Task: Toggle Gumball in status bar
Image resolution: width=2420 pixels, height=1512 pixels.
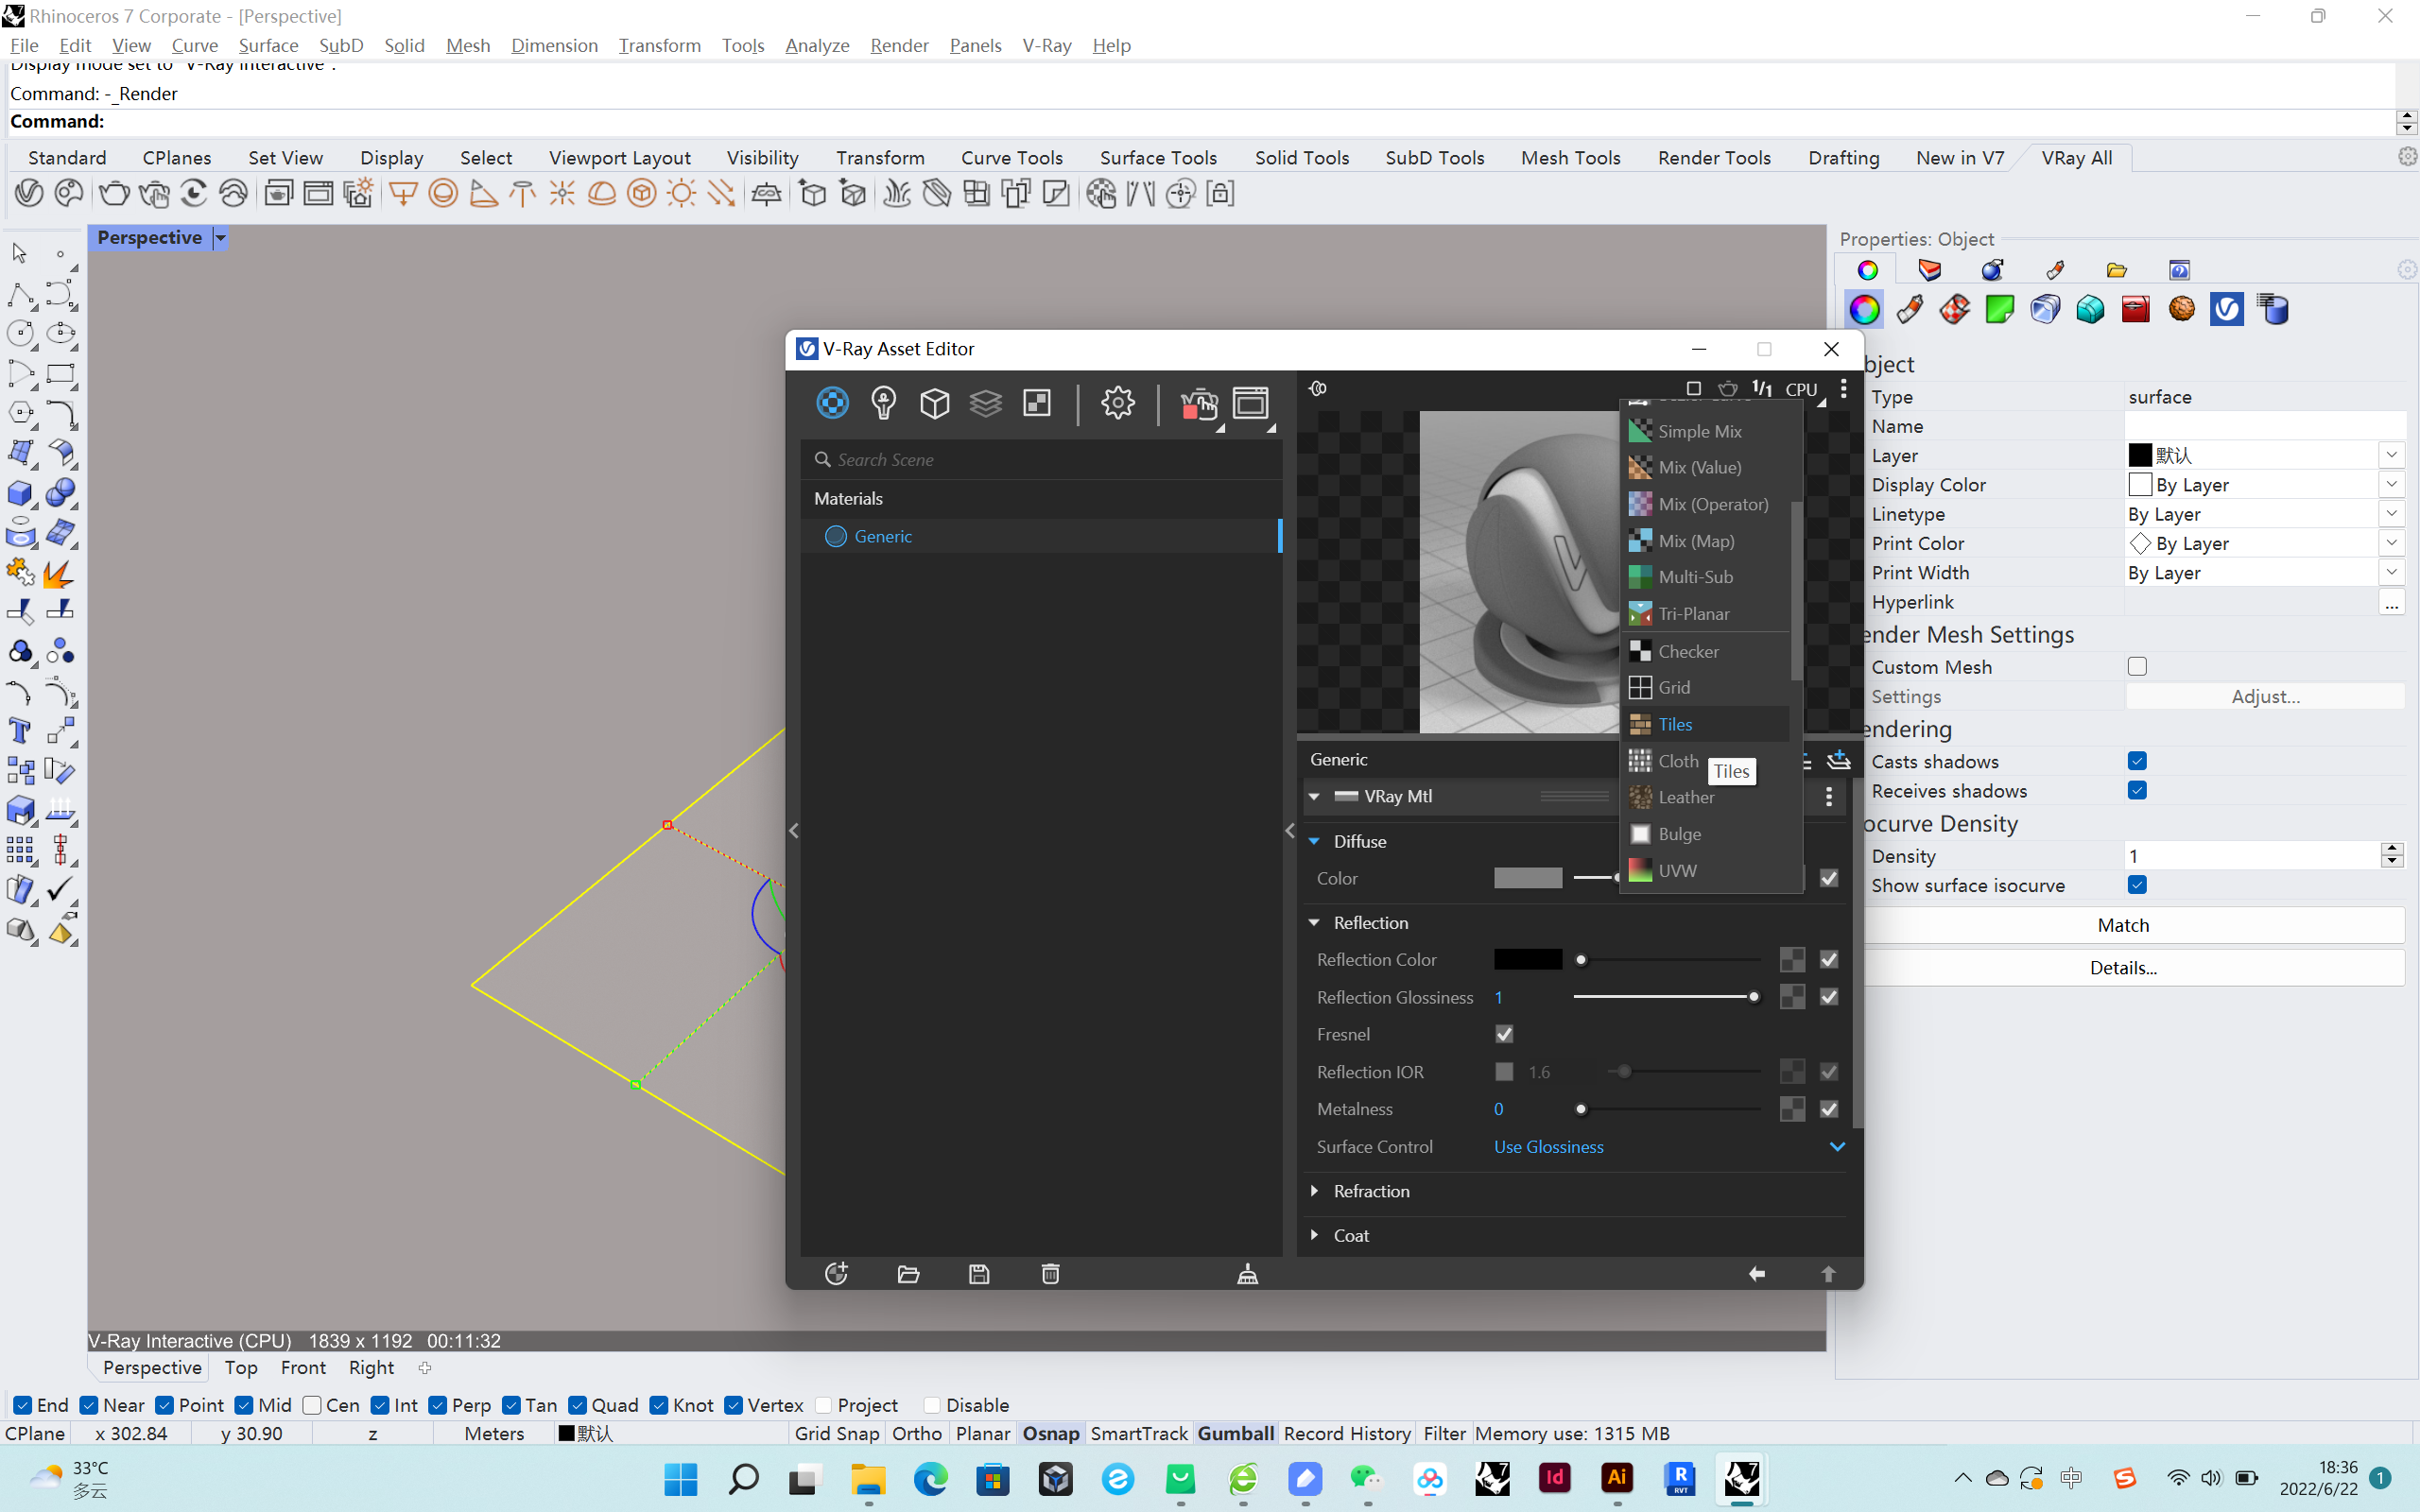Action: [1235, 1433]
